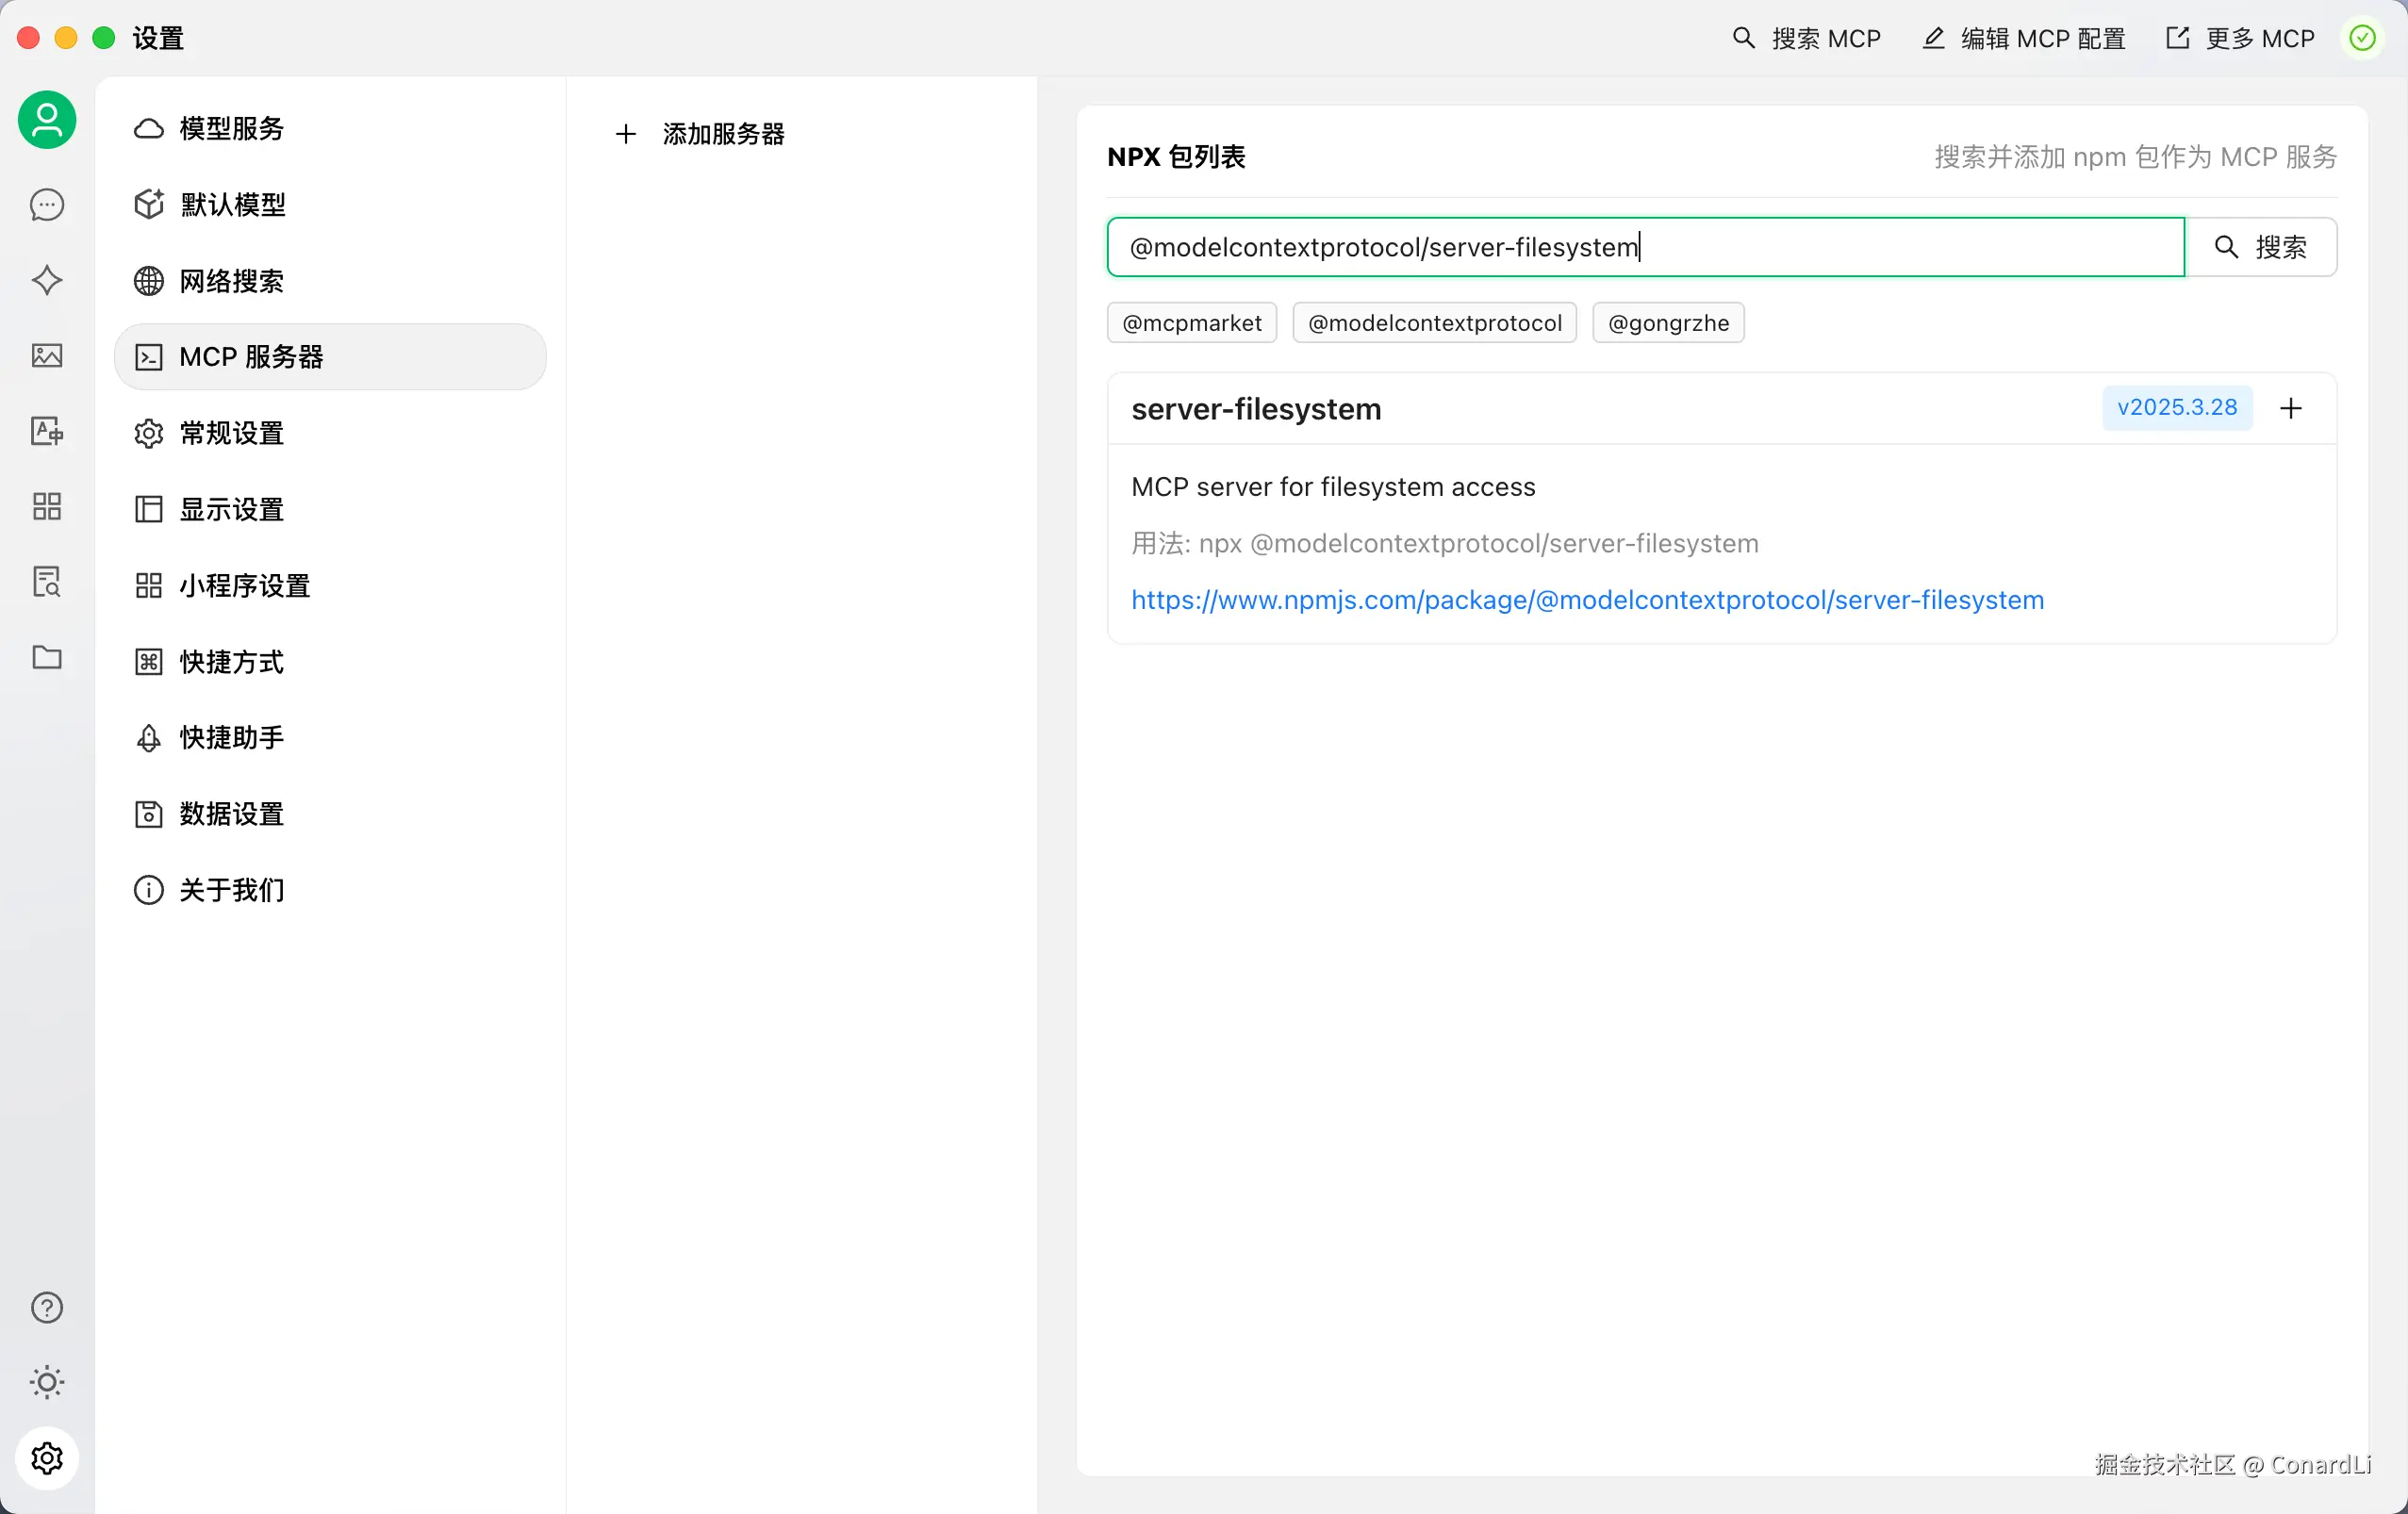
Task: Select the @modelcontextprotocol scope tag
Action: (1434, 323)
